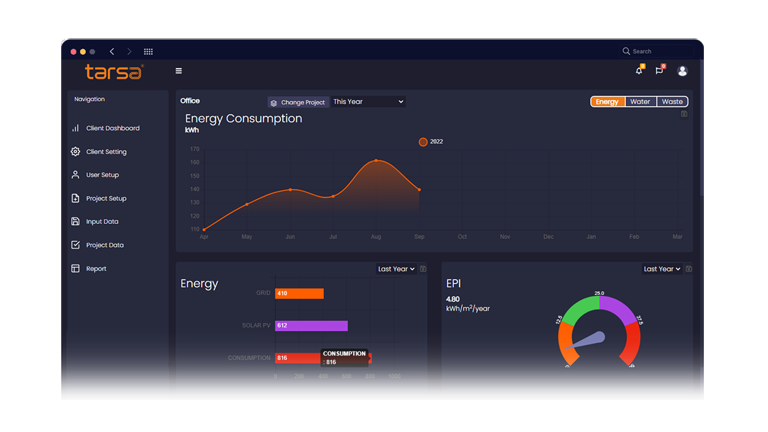Image resolution: width=768 pixels, height=432 pixels.
Task: Expand the This Year period dropdown
Action: [x=368, y=102]
